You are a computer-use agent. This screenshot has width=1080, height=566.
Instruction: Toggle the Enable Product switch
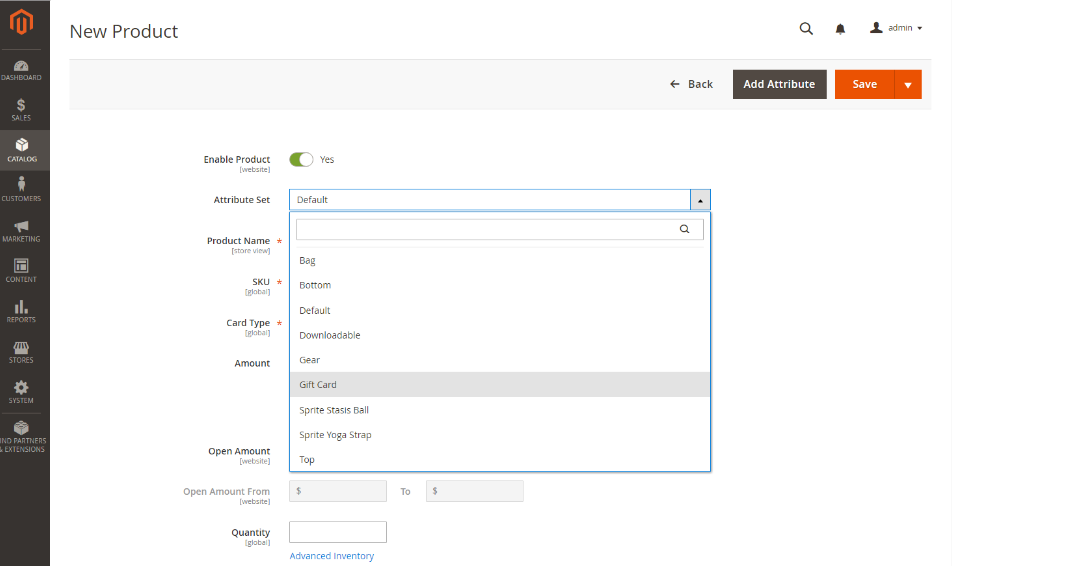[301, 159]
